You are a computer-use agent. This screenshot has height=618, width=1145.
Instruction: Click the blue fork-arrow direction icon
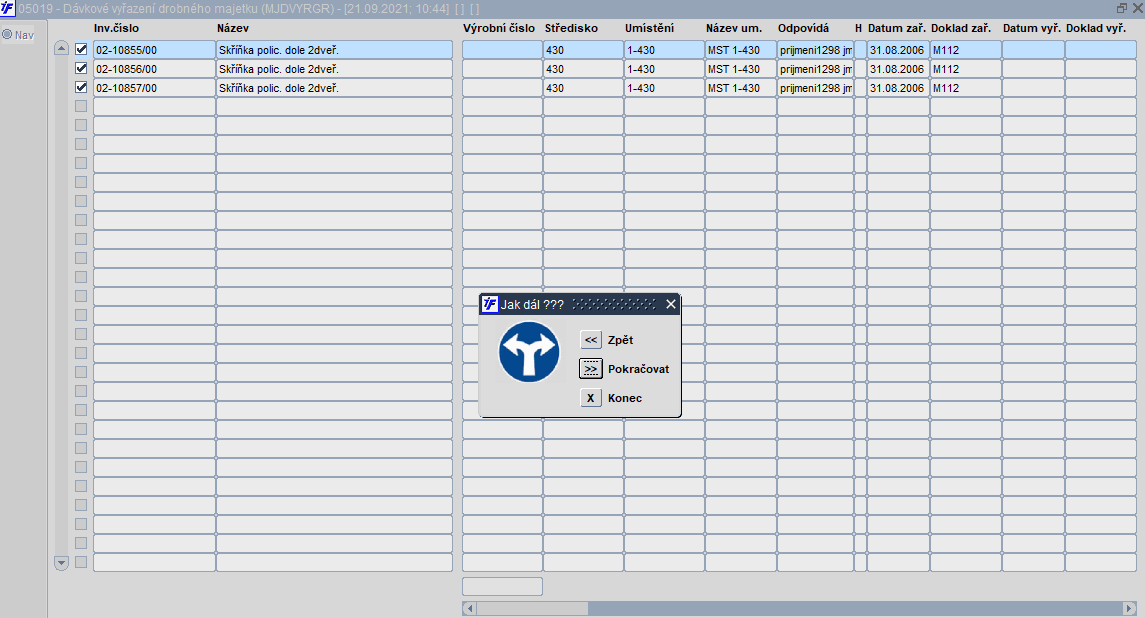[x=529, y=352]
